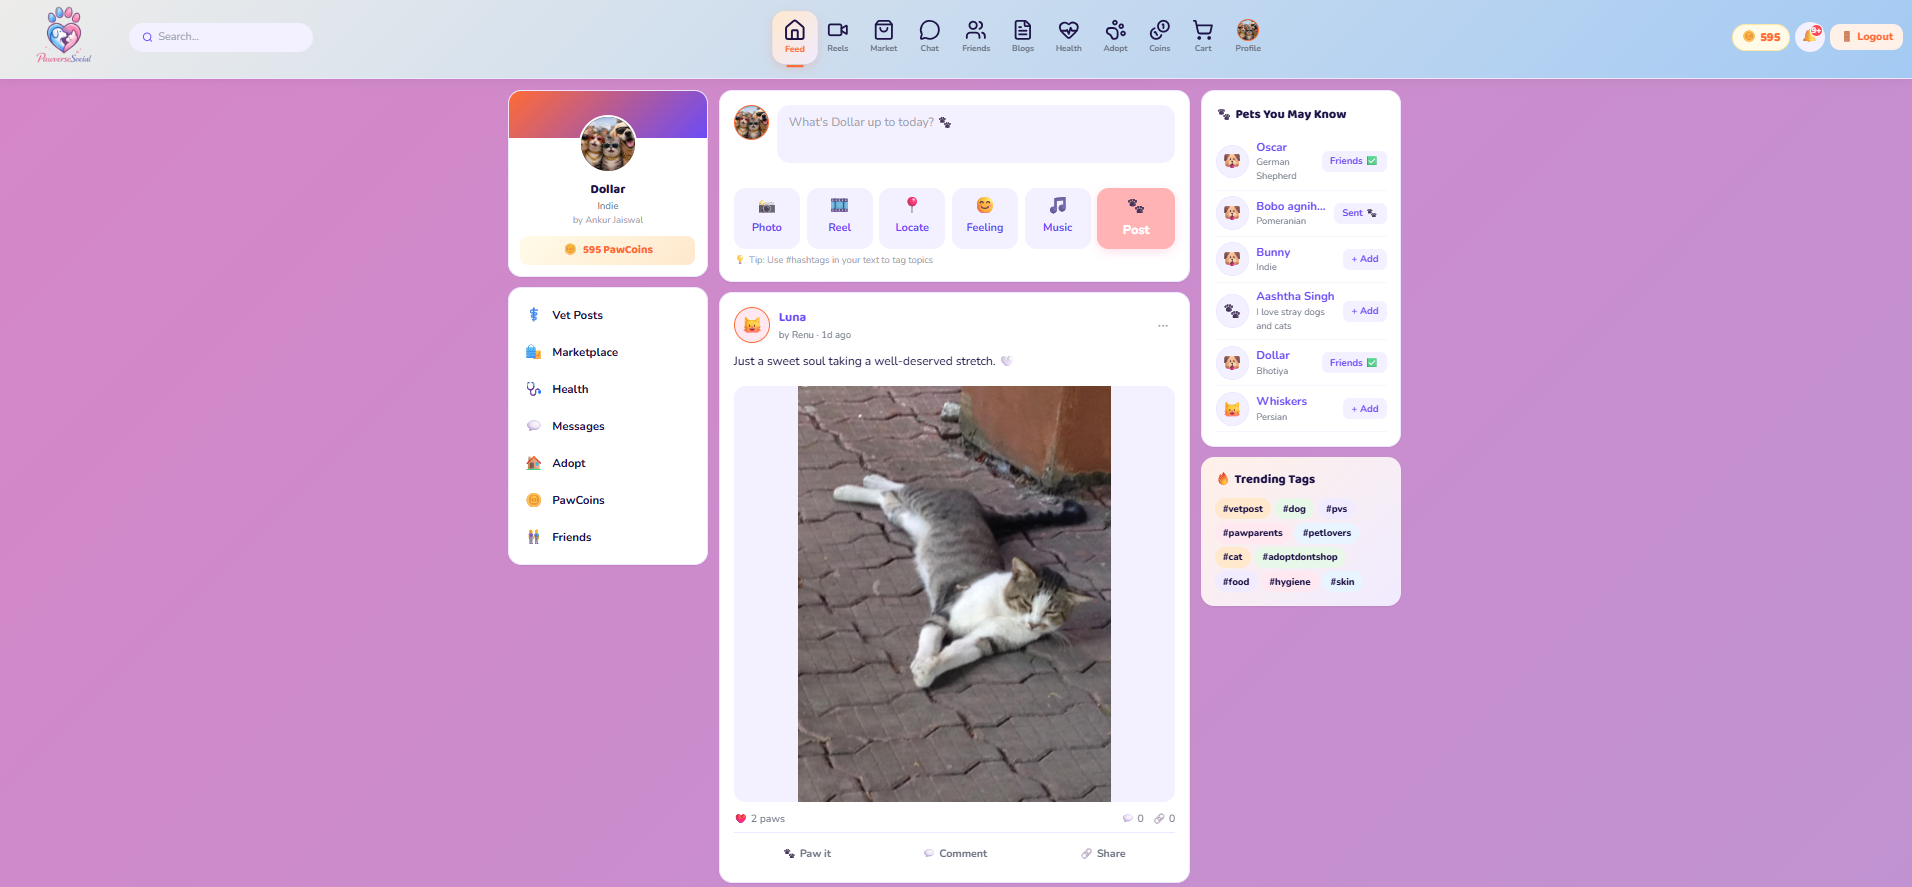Add Whiskers as a friend
This screenshot has width=1912, height=887.
pos(1365,409)
